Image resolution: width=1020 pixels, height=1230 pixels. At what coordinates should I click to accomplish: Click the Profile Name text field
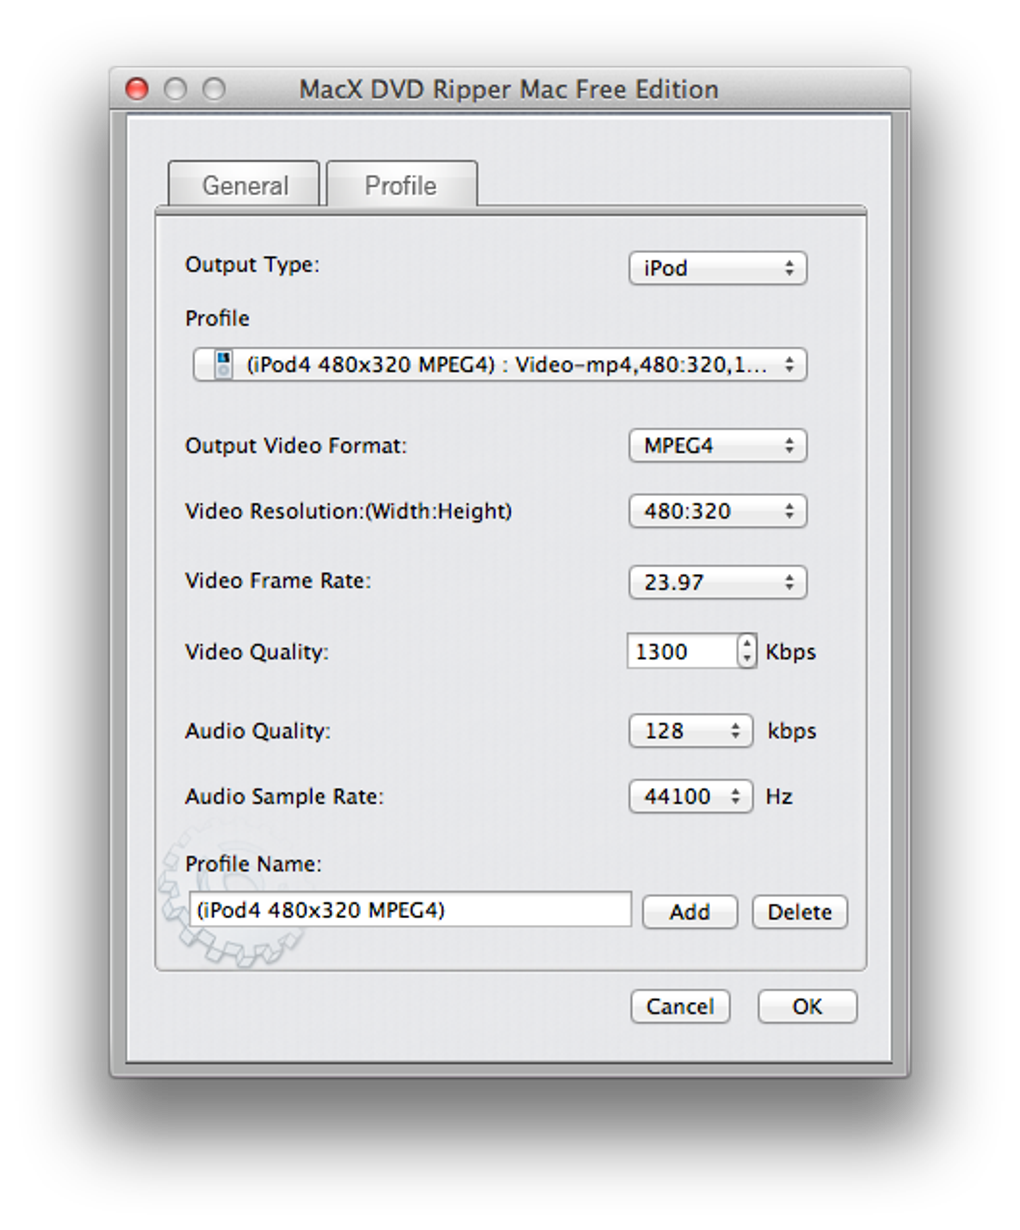(x=410, y=910)
